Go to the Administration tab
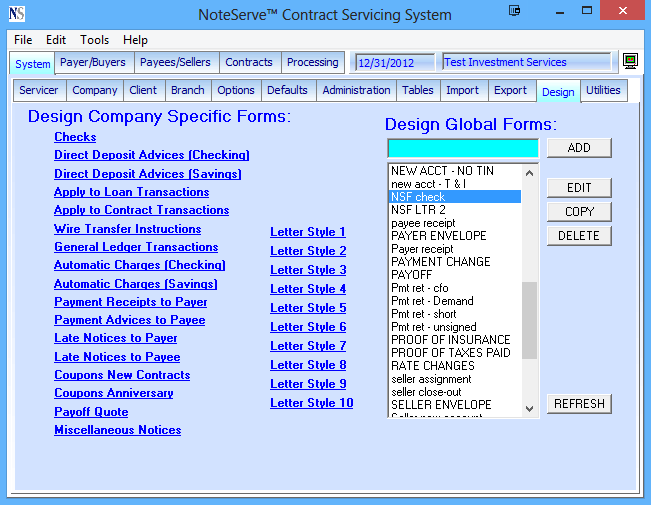651x505 pixels. (x=356, y=90)
